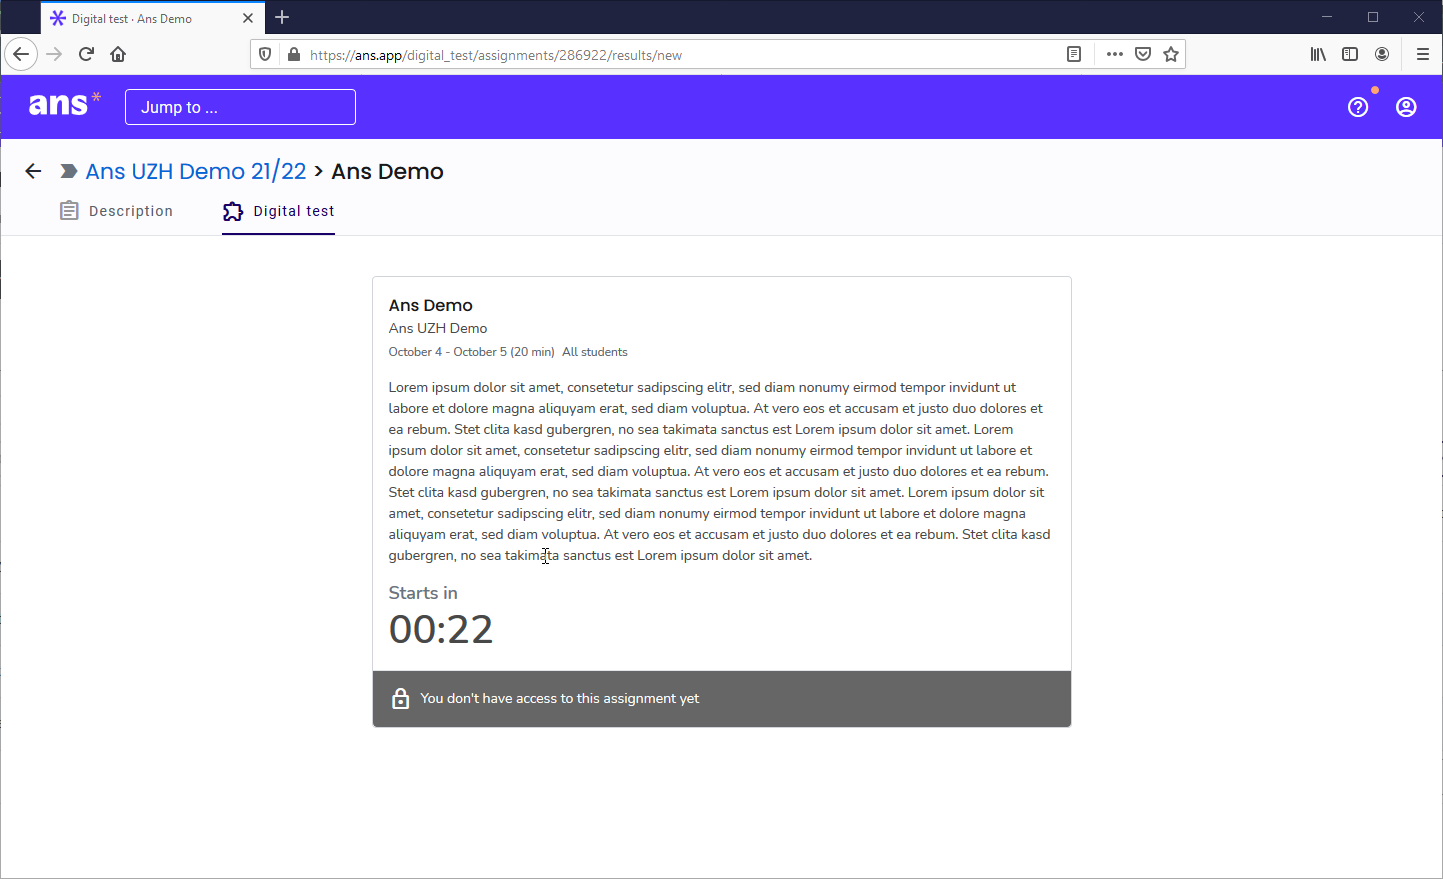Open page actions three-dot menu
Image resolution: width=1443 pixels, height=879 pixels.
click(1114, 54)
